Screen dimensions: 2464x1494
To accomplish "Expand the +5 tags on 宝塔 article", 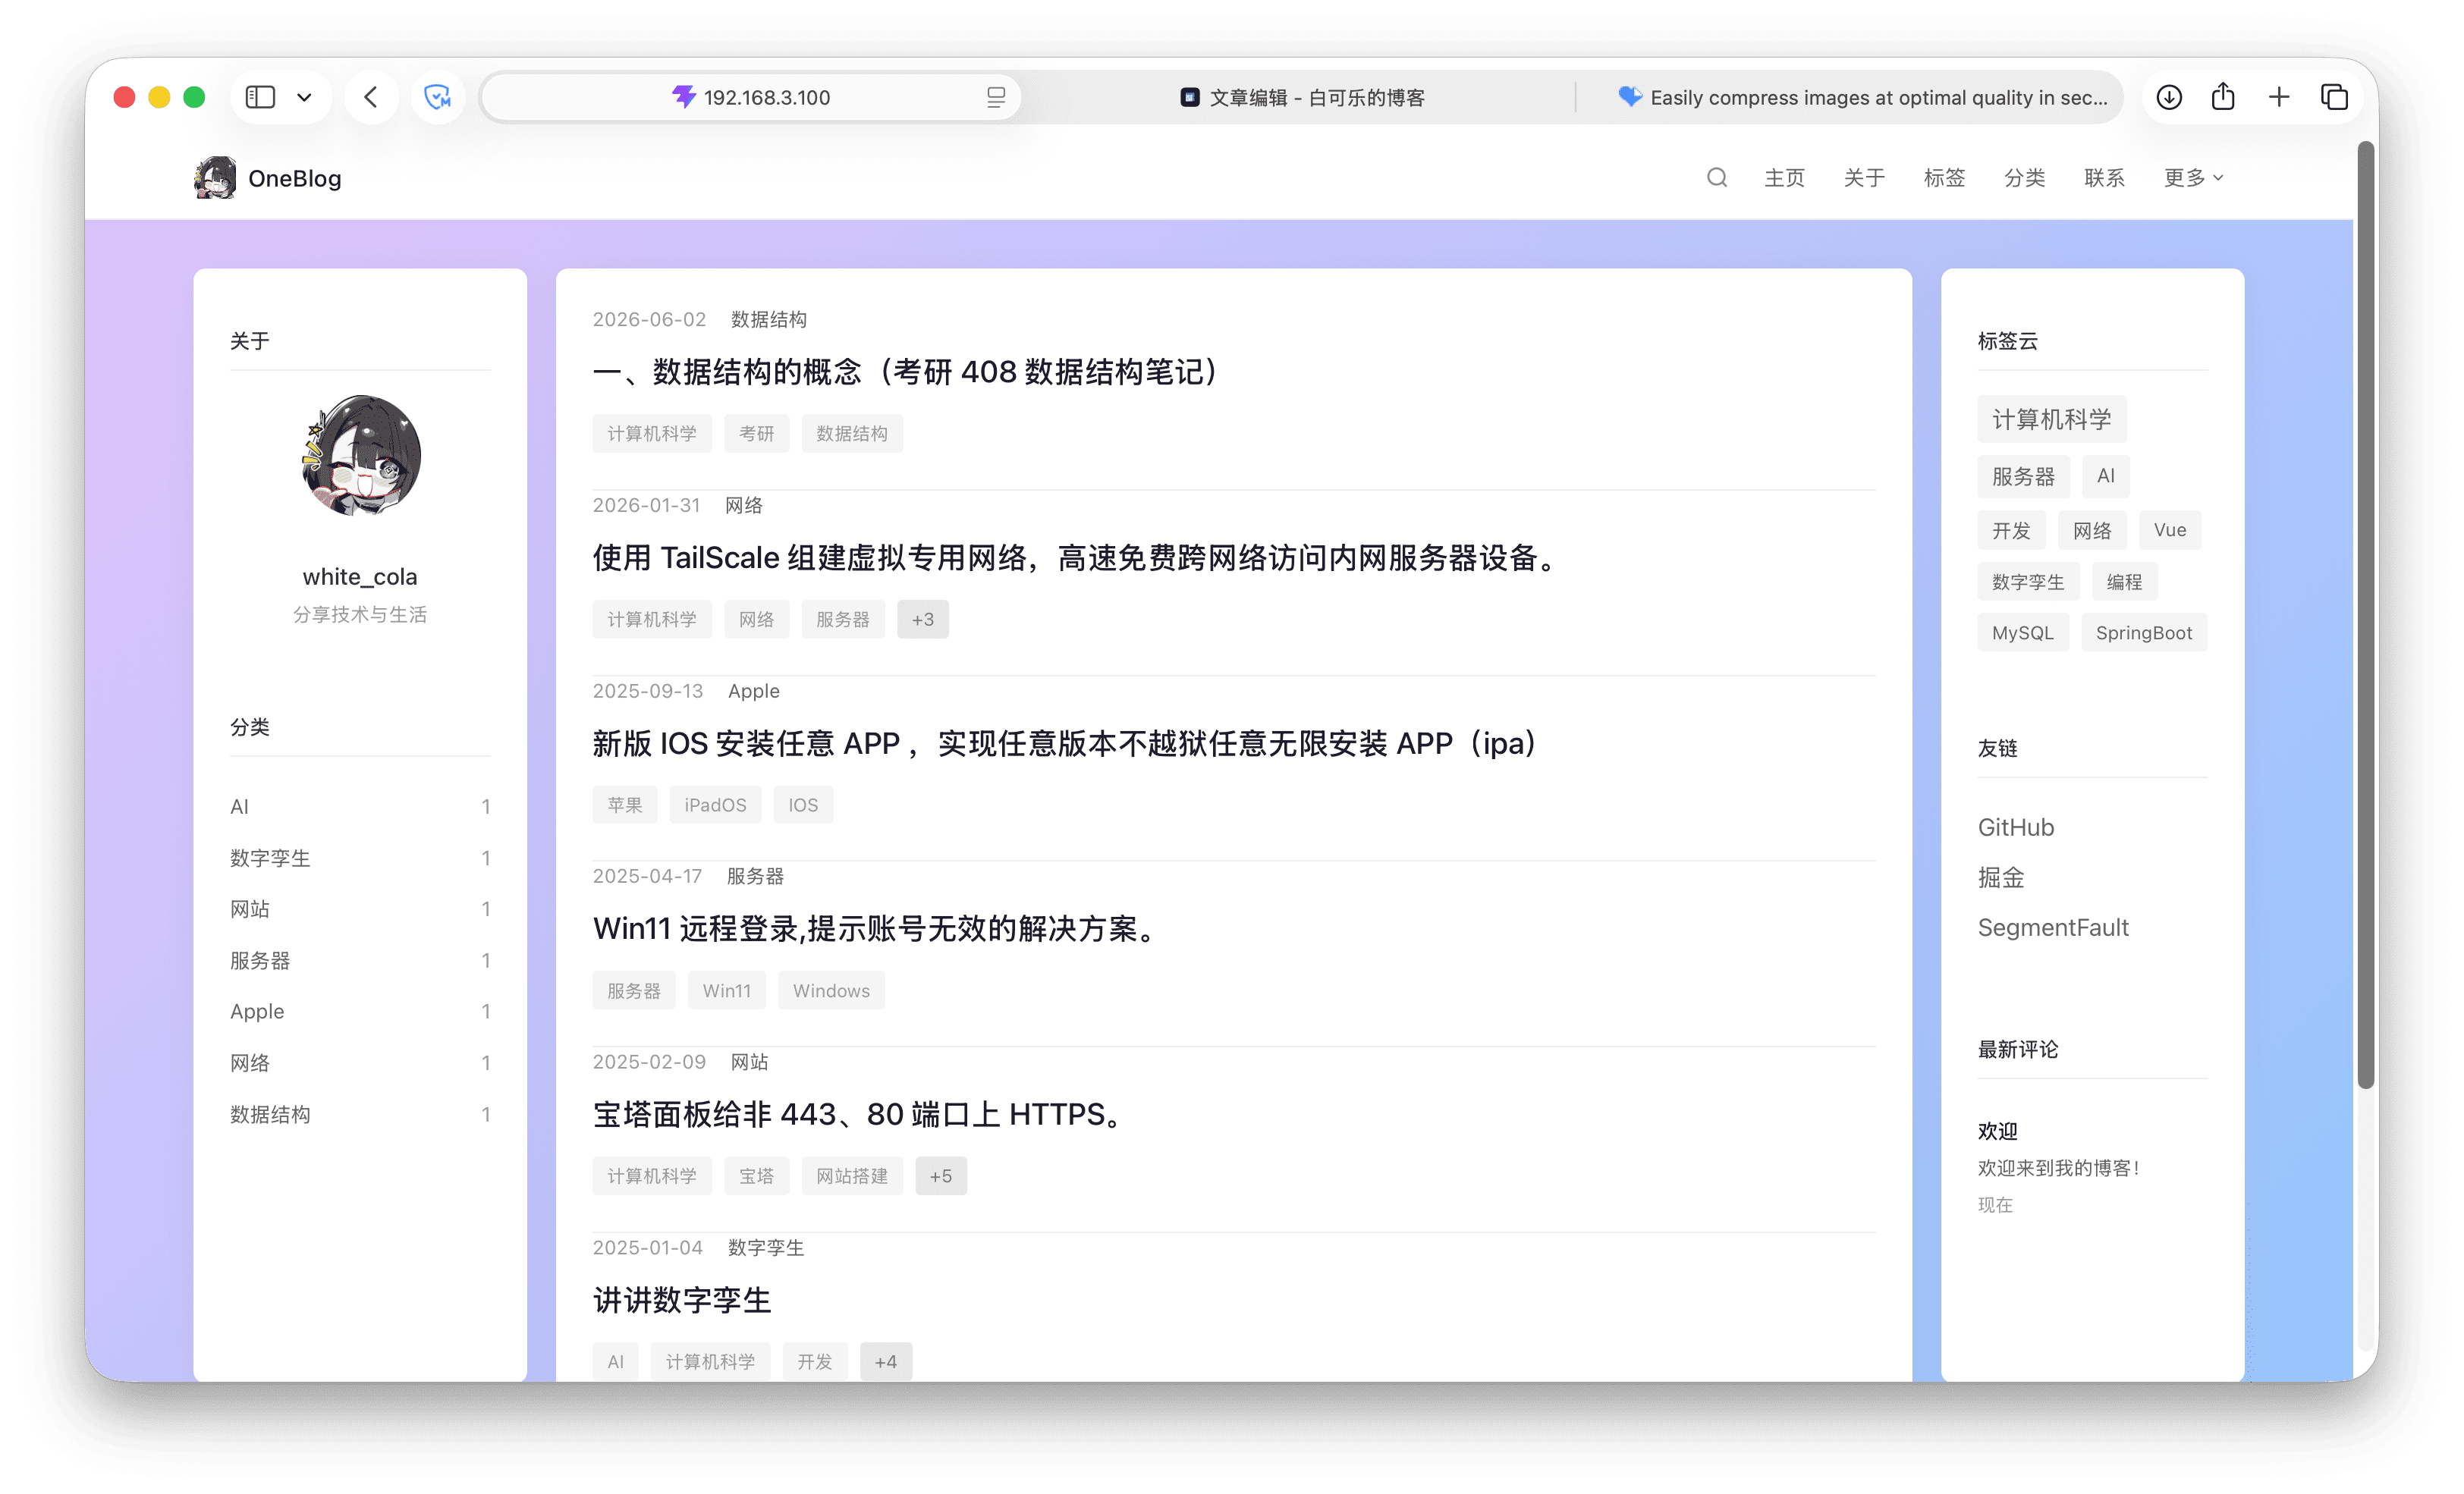I will [941, 1177].
